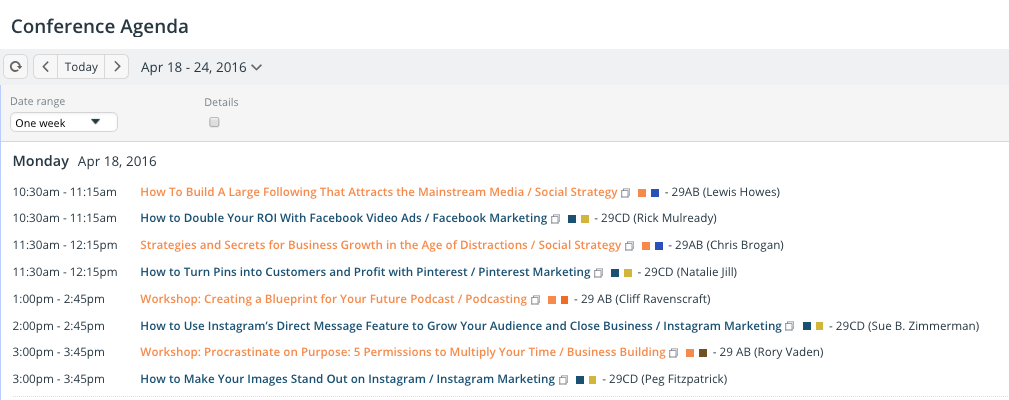Open Strategies and Secrets for Business Growth link
Screen dimensions: 1009x400
(381, 245)
